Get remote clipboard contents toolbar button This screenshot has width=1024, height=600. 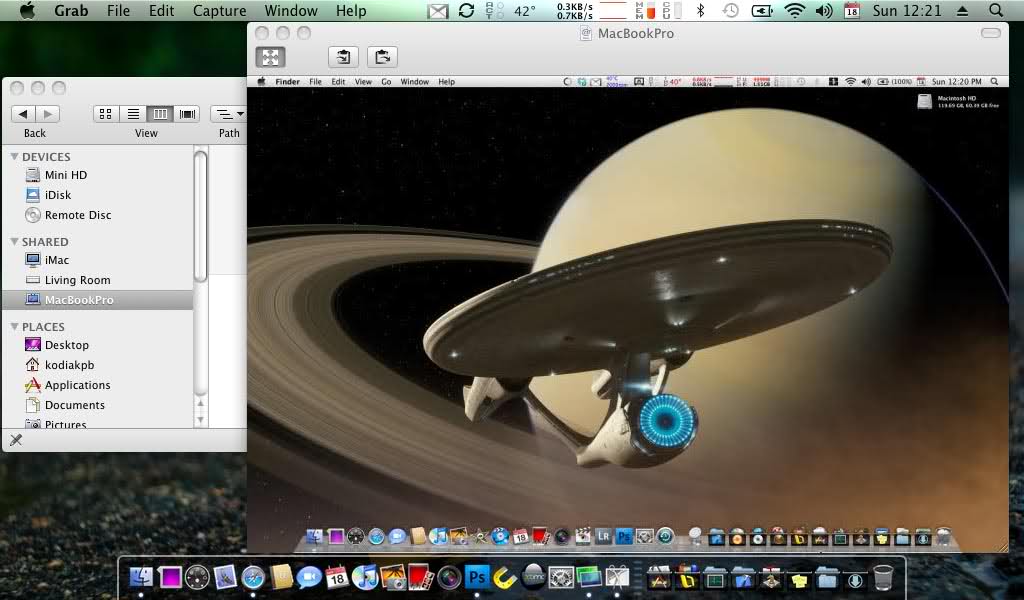coord(343,57)
